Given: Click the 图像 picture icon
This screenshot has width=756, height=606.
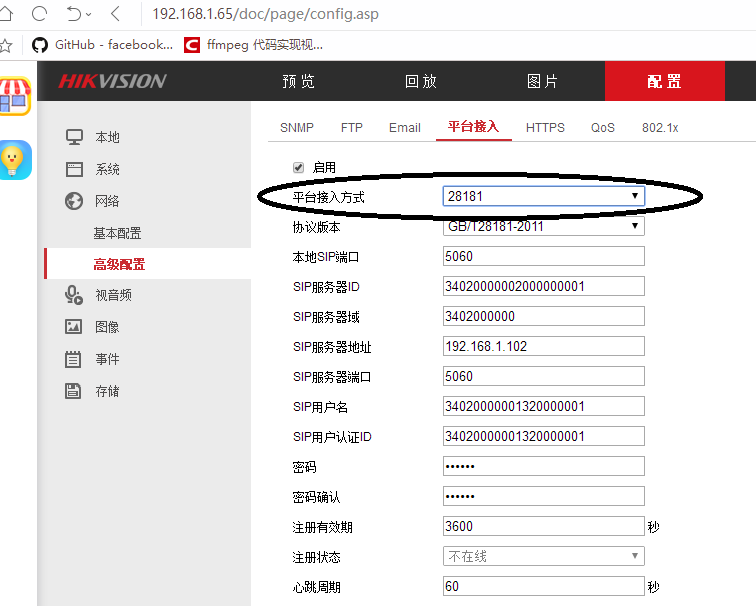Looking at the screenshot, I should pos(74,327).
